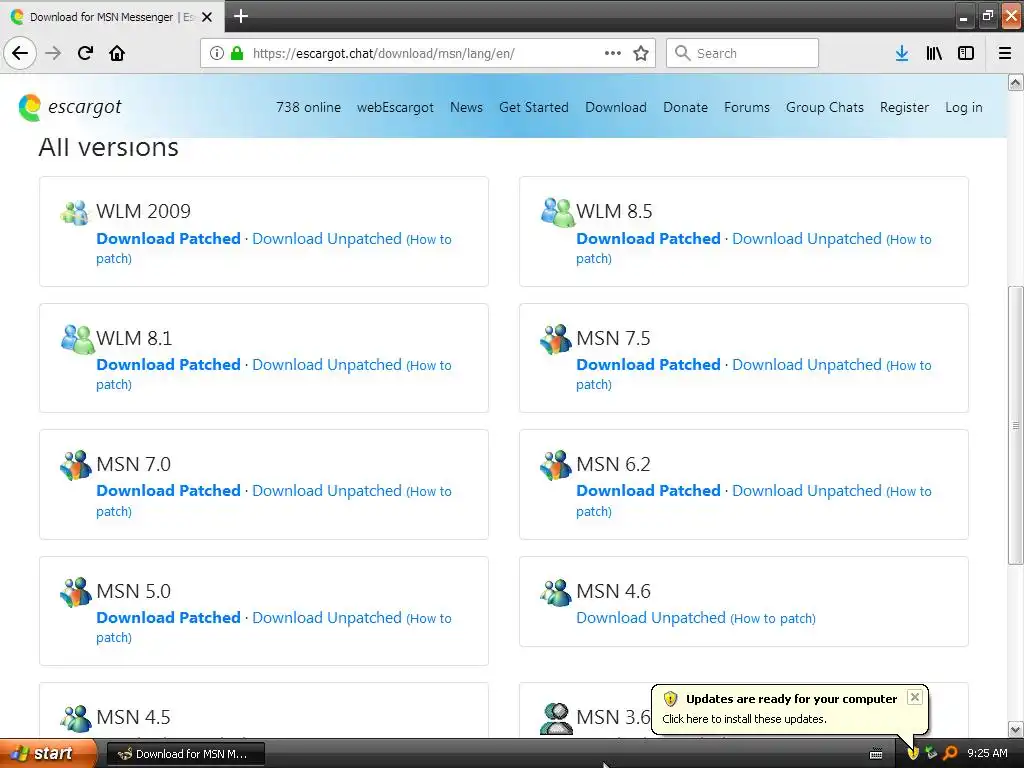Click the page scrollbar down arrow

tap(1015, 729)
